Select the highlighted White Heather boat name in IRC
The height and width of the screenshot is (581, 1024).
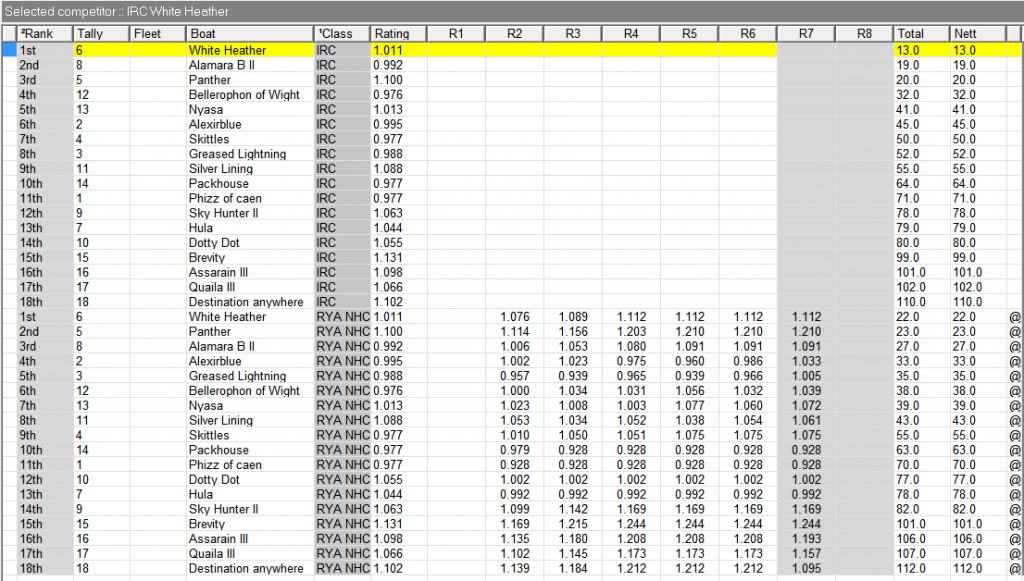click(x=227, y=50)
